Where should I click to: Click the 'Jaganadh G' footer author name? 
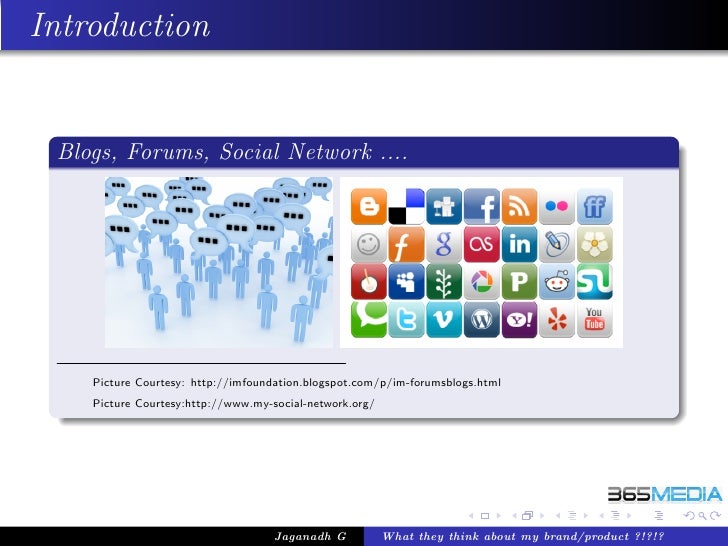point(311,537)
